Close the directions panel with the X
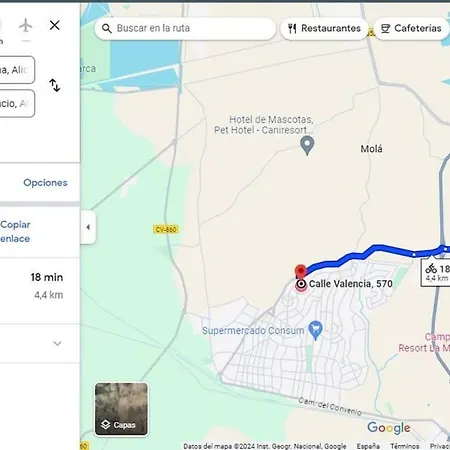The image size is (450, 450). pos(54,25)
